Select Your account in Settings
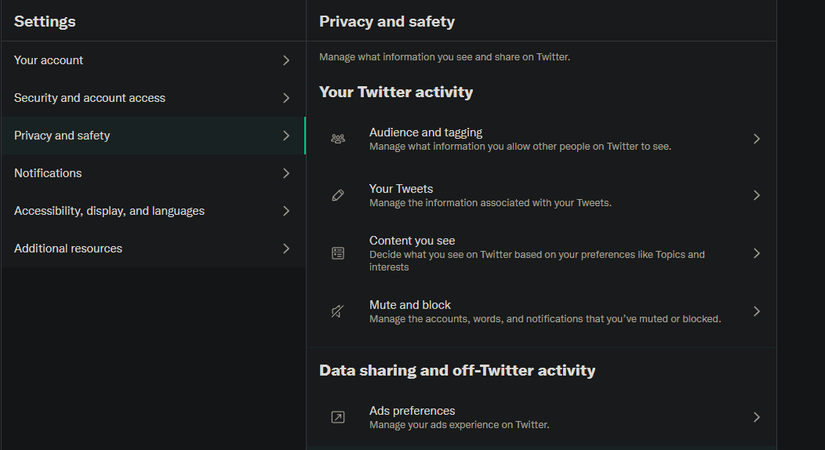 click(153, 61)
